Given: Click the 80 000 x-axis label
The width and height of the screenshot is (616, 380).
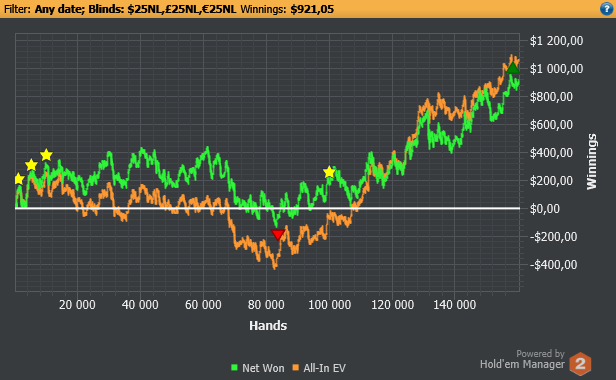Looking at the screenshot, I should [x=266, y=305].
